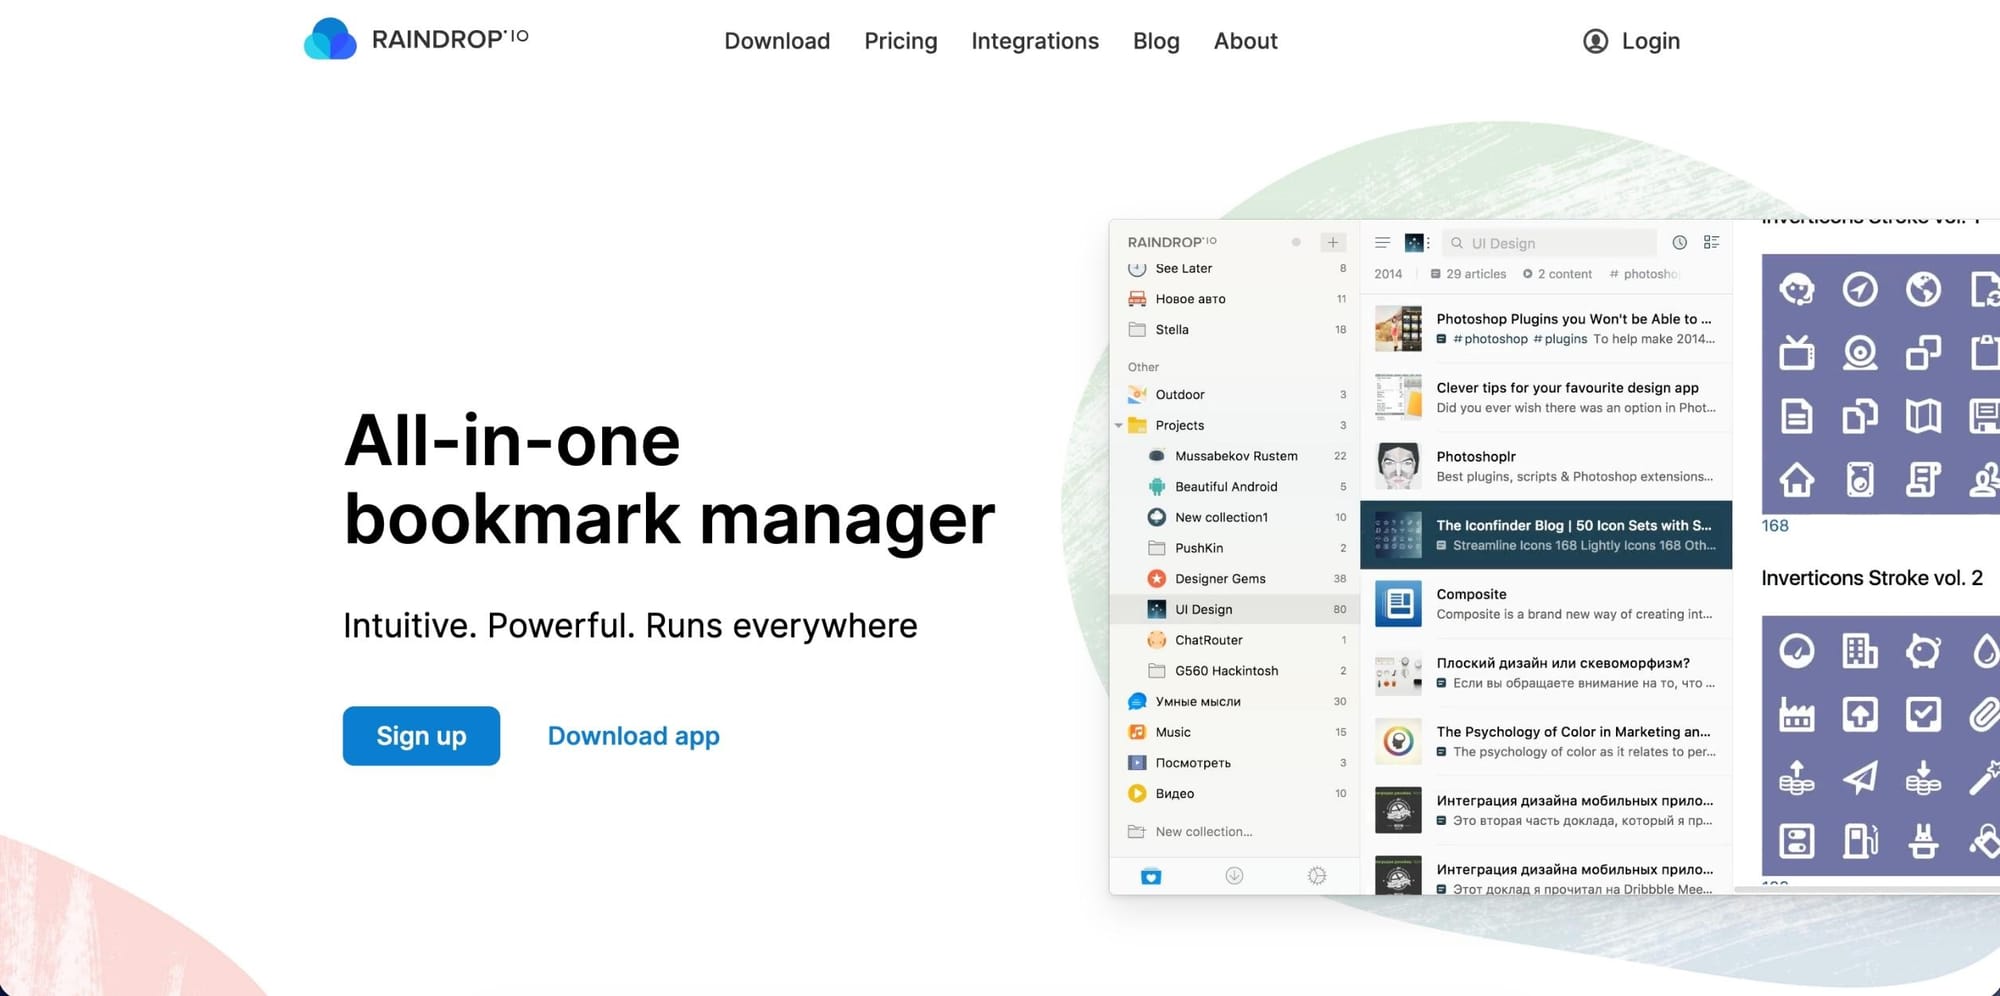
Task: Open downloads with the circled arrow icon
Action: [1234, 876]
